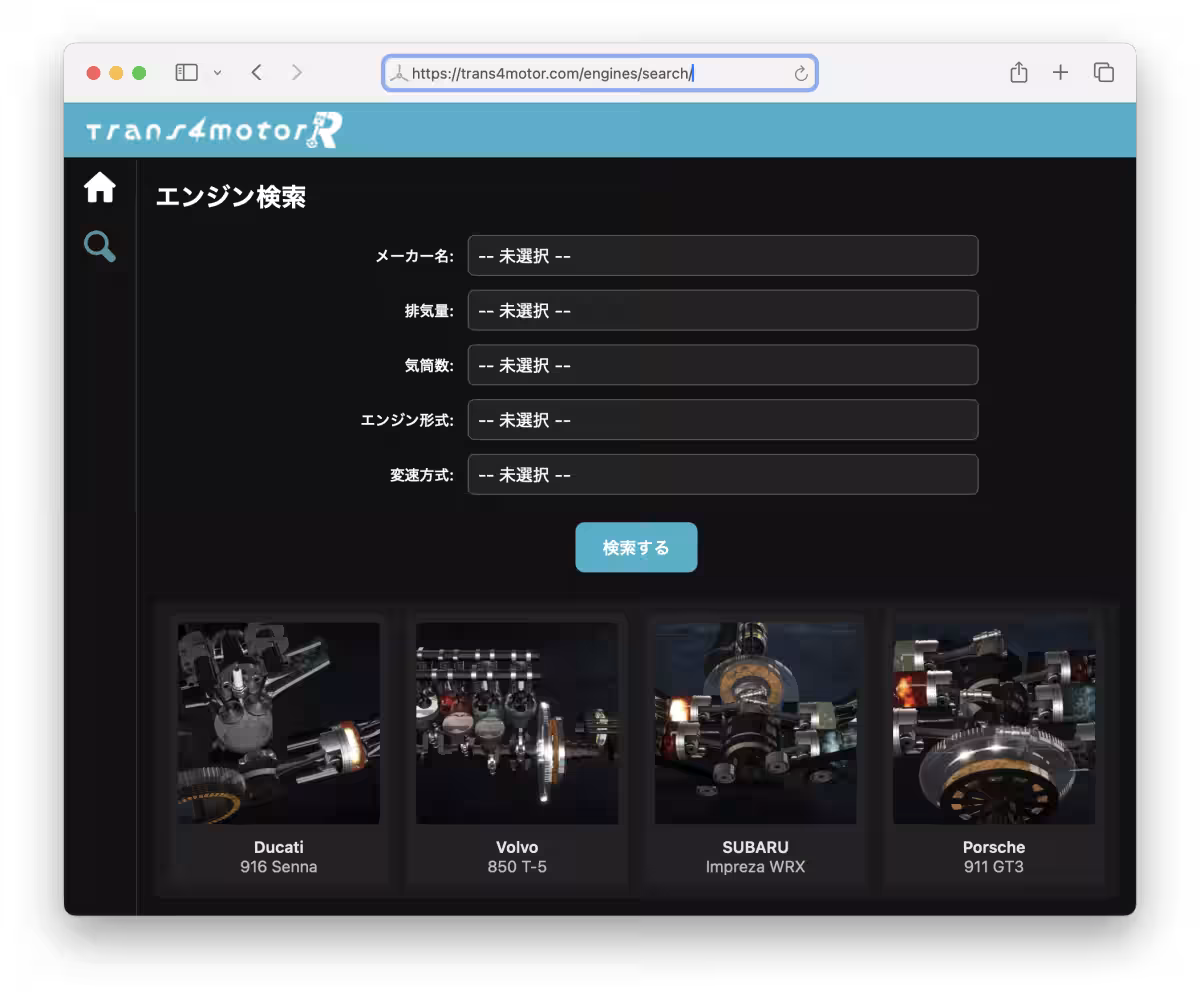Click the browser address bar
The height and width of the screenshot is (1000, 1200).
click(598, 72)
